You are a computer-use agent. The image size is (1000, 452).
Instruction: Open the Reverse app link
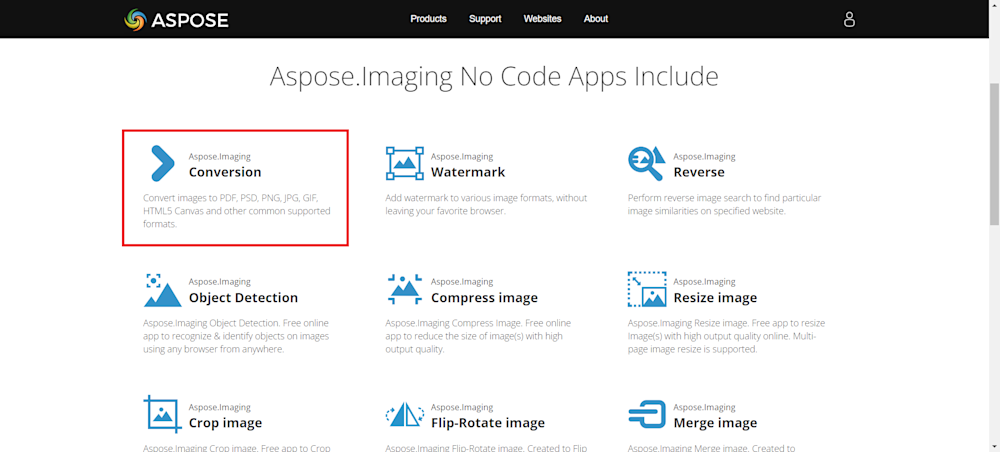[x=699, y=172]
